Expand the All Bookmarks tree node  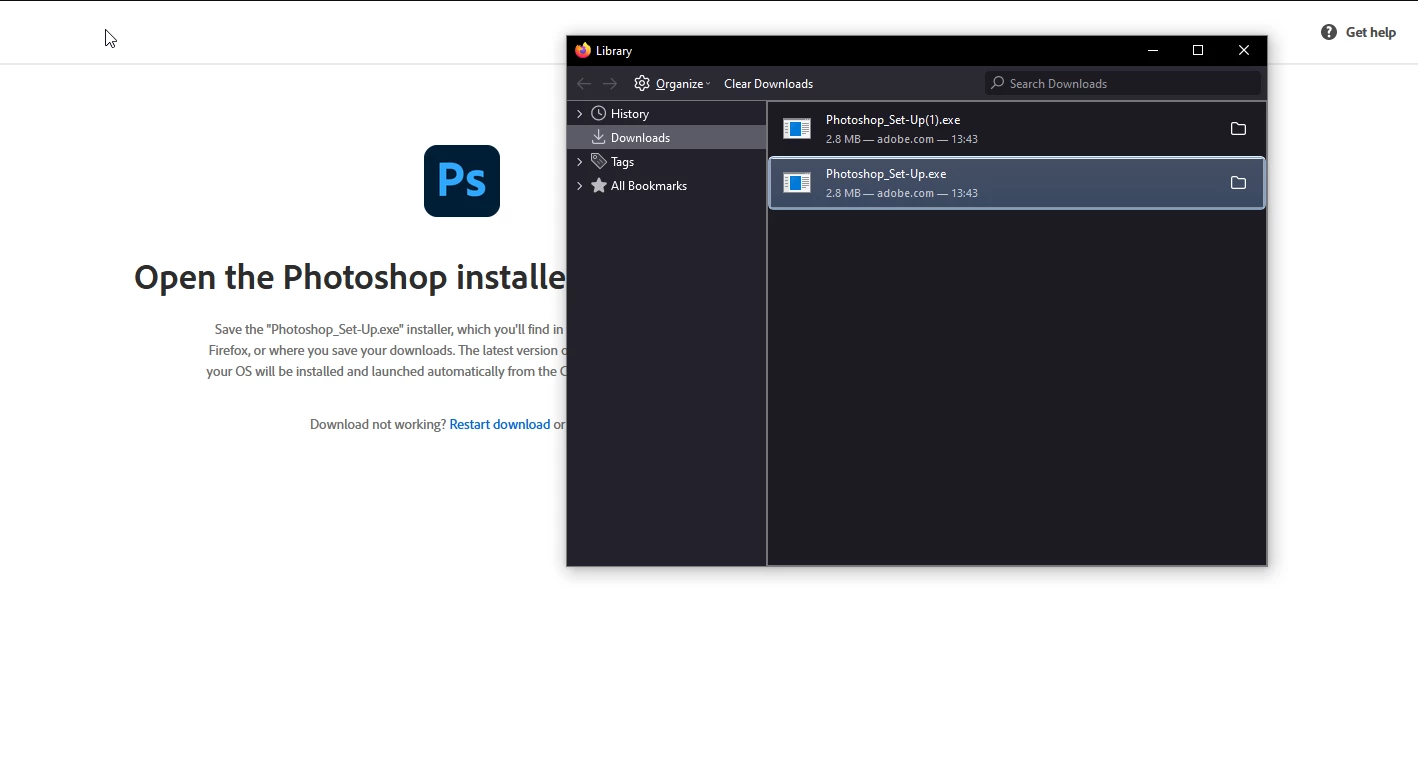[x=579, y=186]
